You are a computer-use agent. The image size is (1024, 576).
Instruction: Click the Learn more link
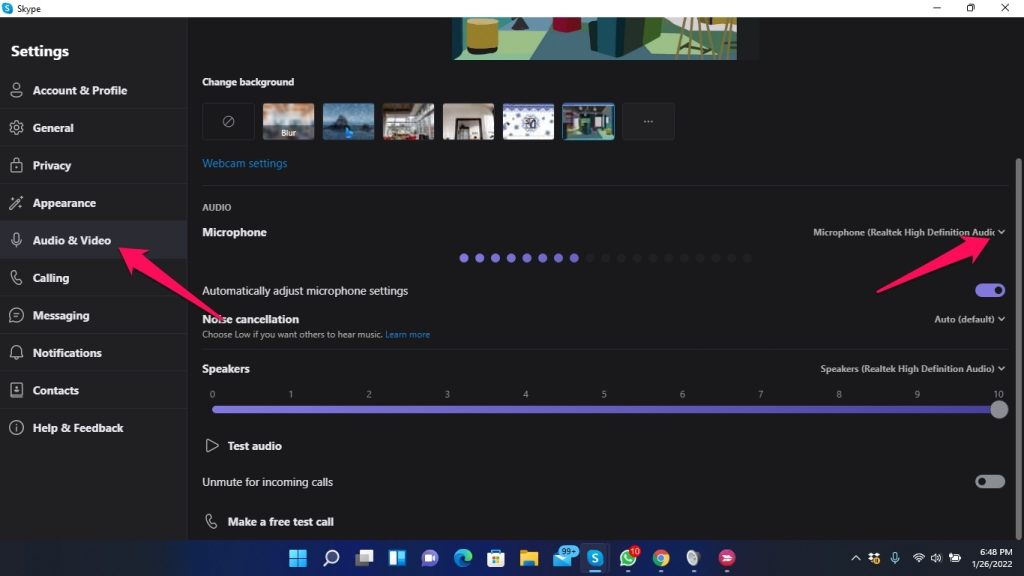point(407,335)
